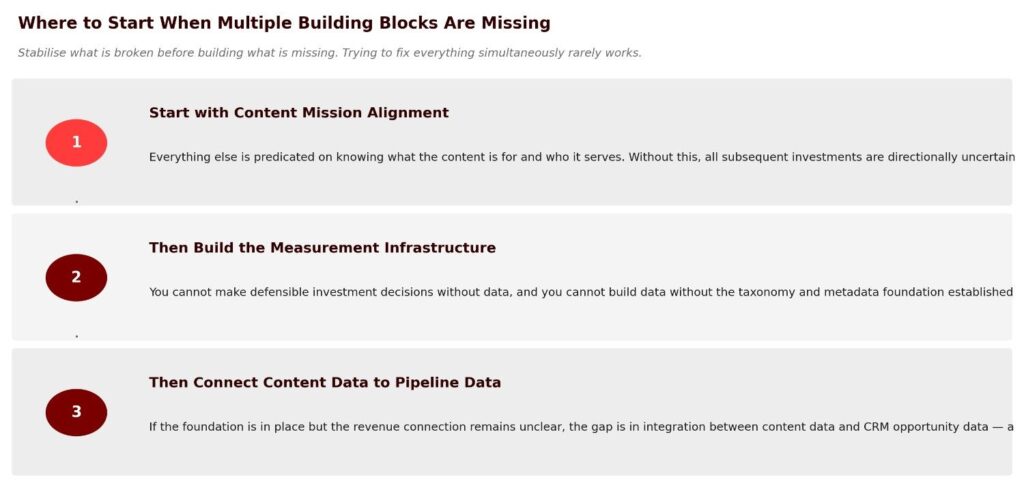Viewport: 1024px width, 488px height.
Task: Select the dark red step 2 badge
Action: pyautogui.click(x=76, y=277)
